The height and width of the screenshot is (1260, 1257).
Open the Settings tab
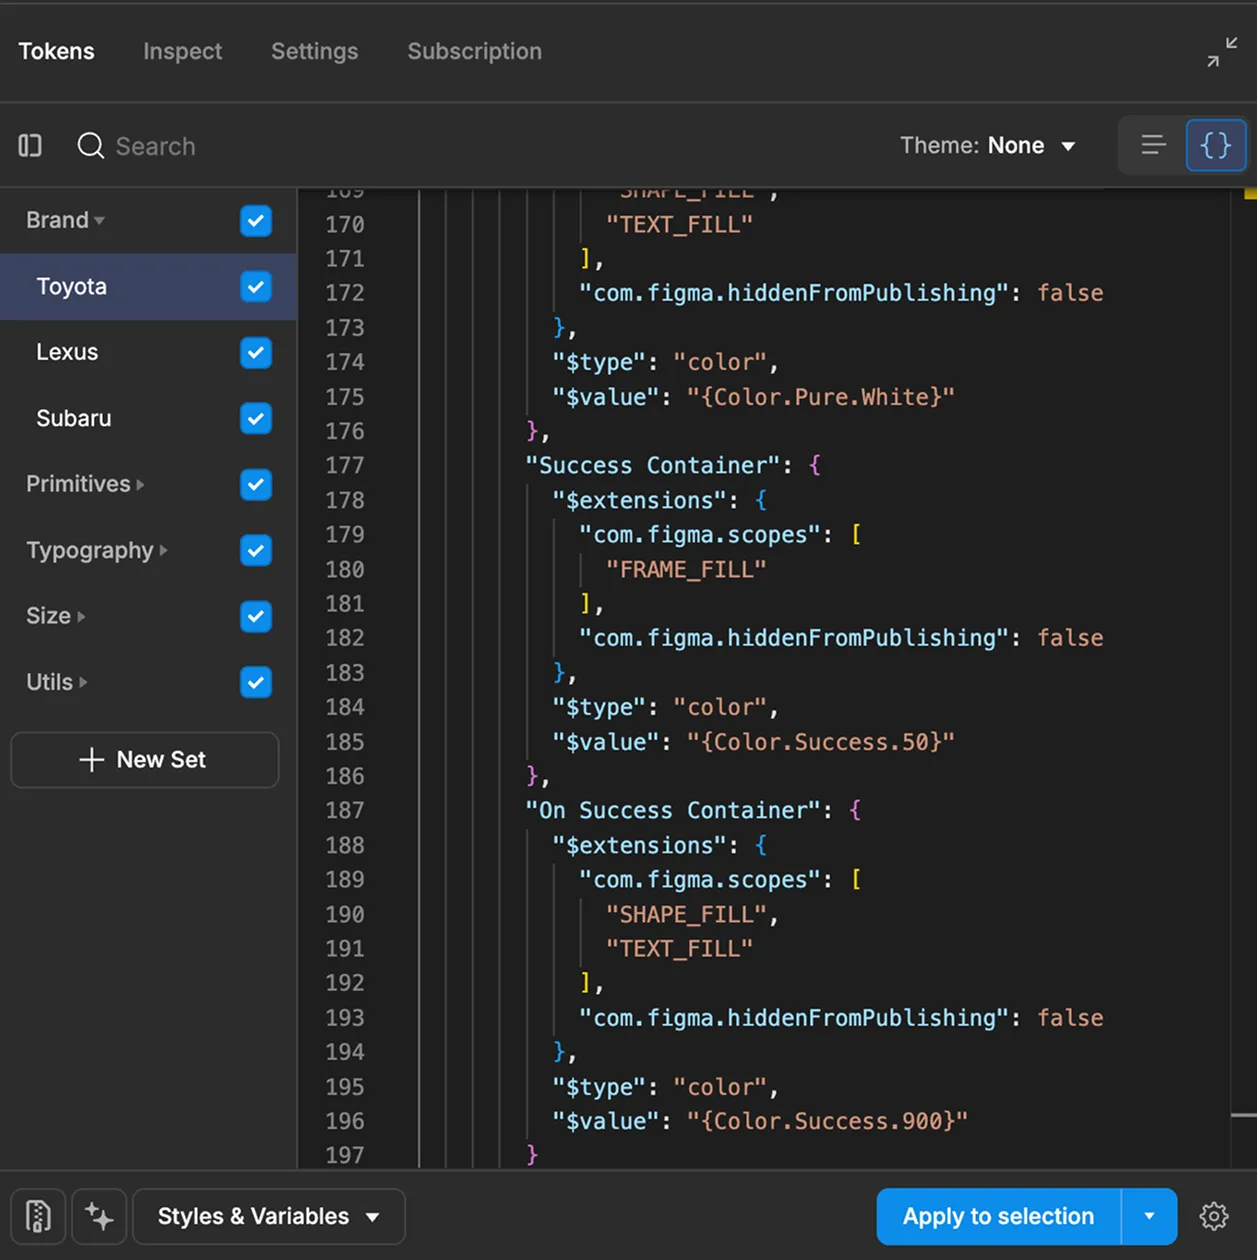[x=314, y=51]
